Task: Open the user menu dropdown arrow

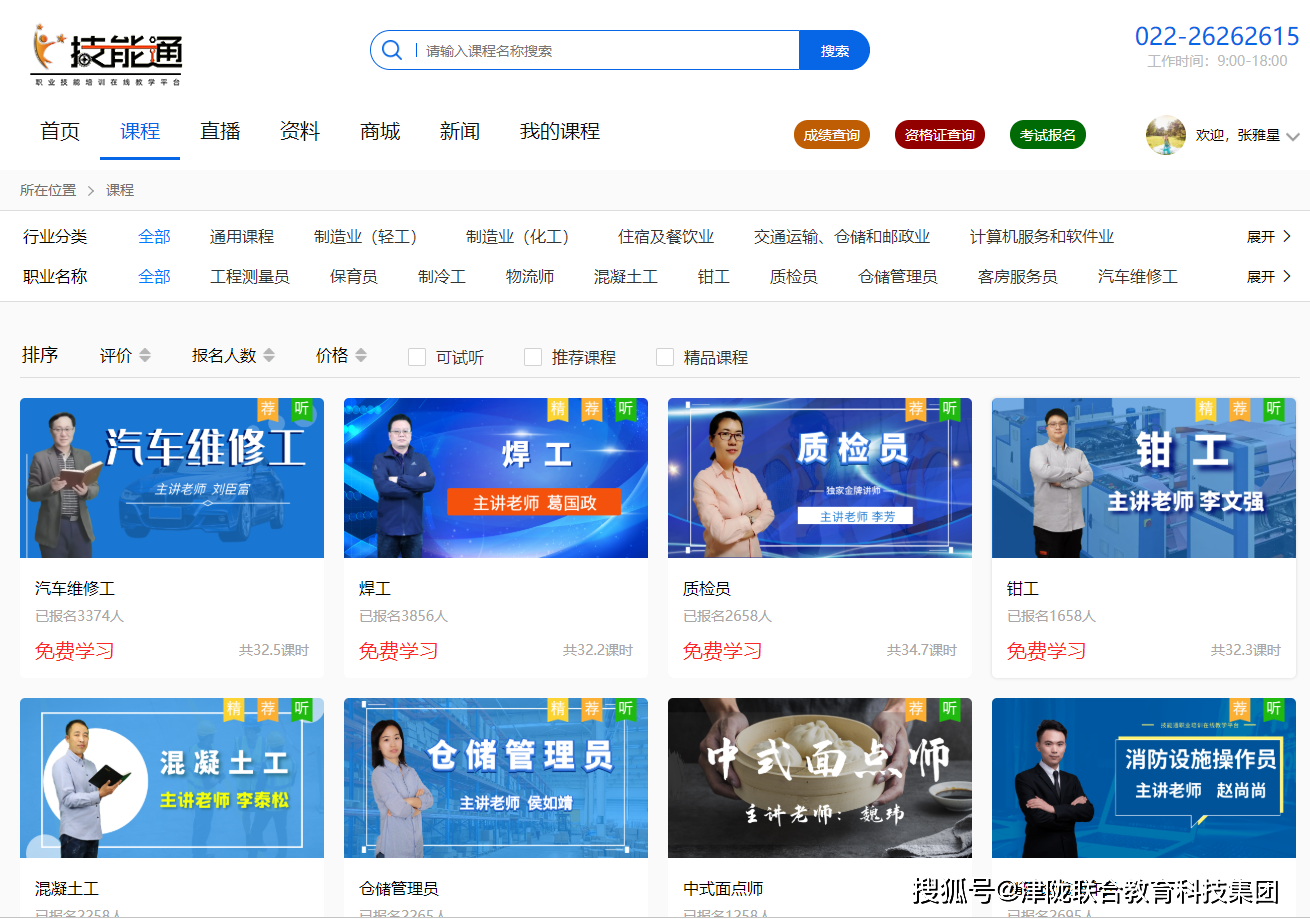Action: coord(1293,137)
